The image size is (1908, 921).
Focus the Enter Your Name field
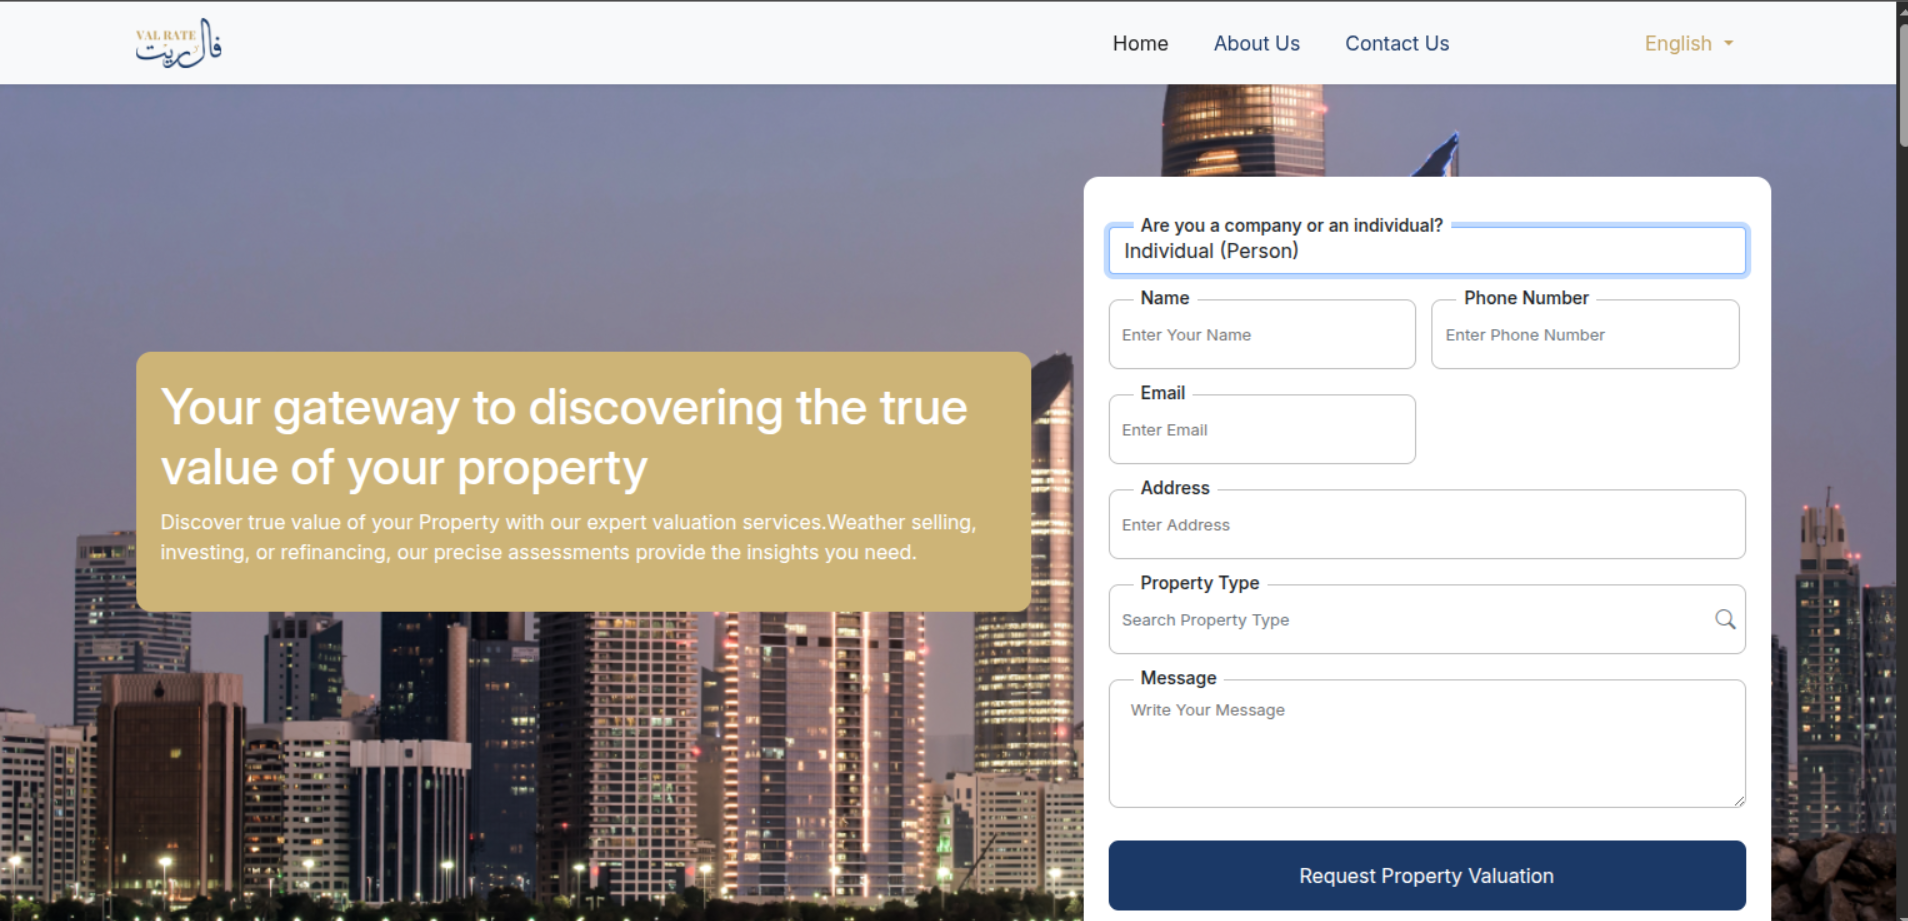click(1261, 335)
